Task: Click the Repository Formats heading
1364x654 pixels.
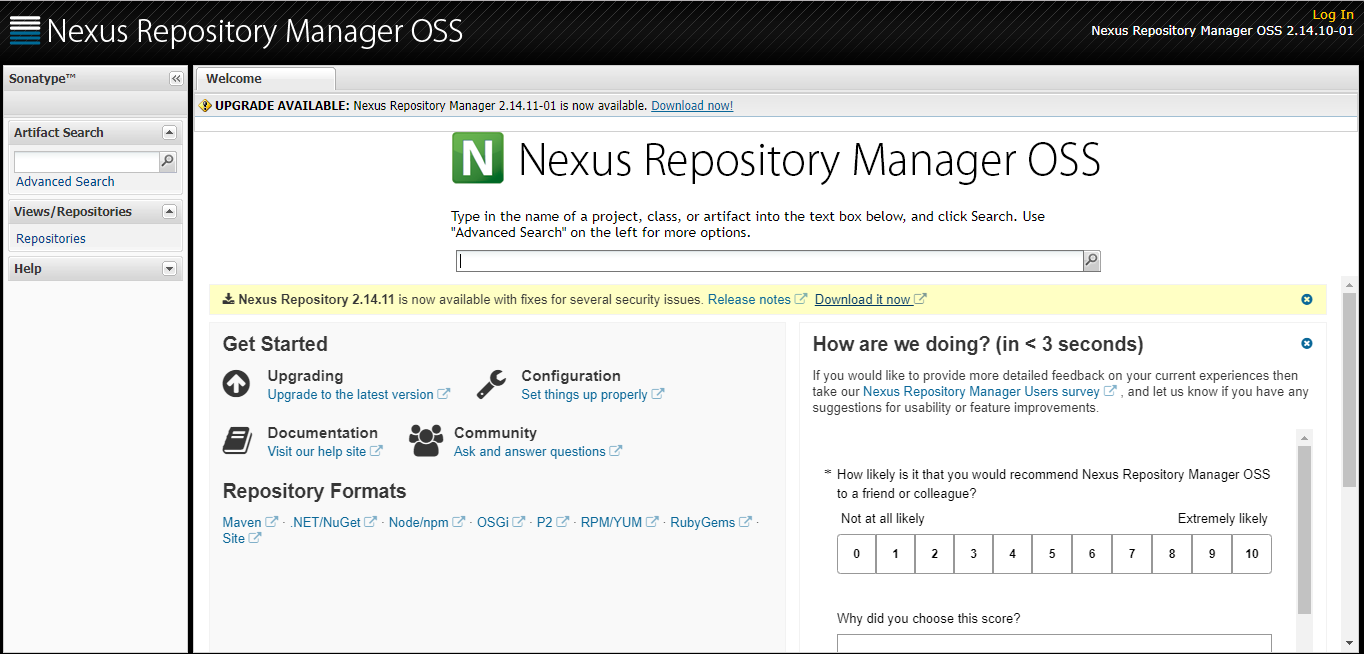Action: 314,491
